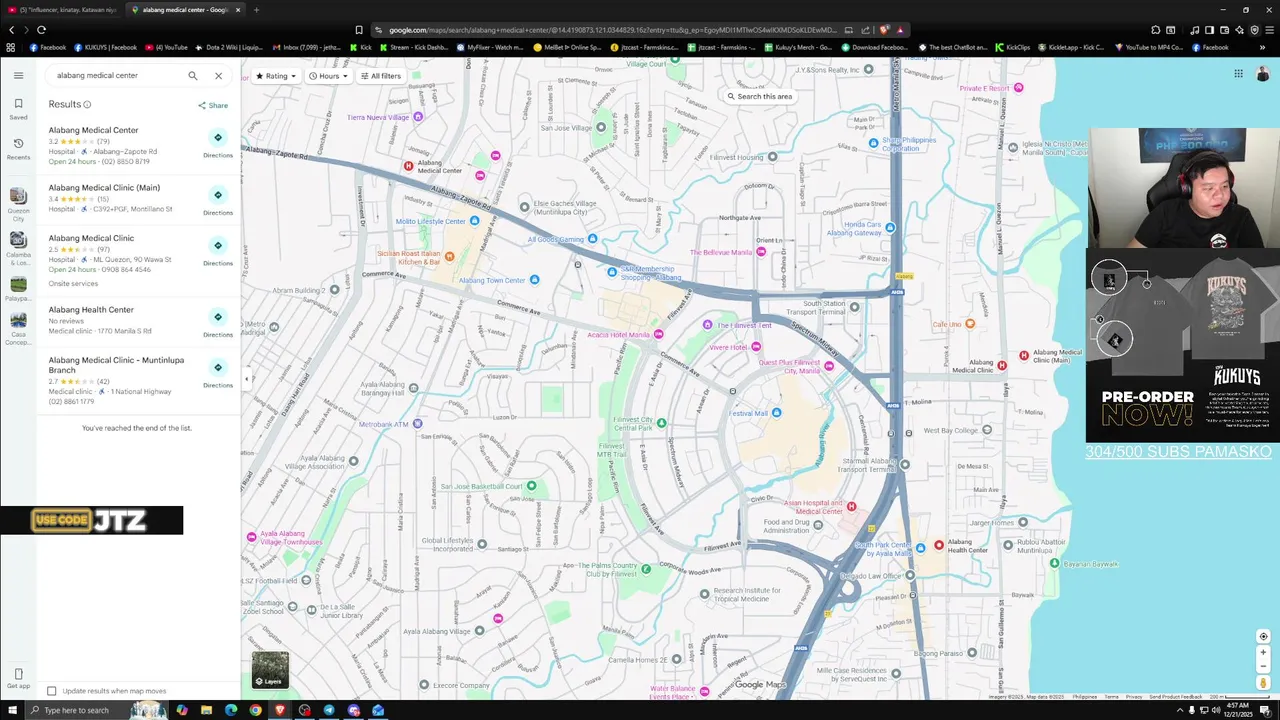Show your location with the target icon
The height and width of the screenshot is (720, 1280).
coord(1263,636)
